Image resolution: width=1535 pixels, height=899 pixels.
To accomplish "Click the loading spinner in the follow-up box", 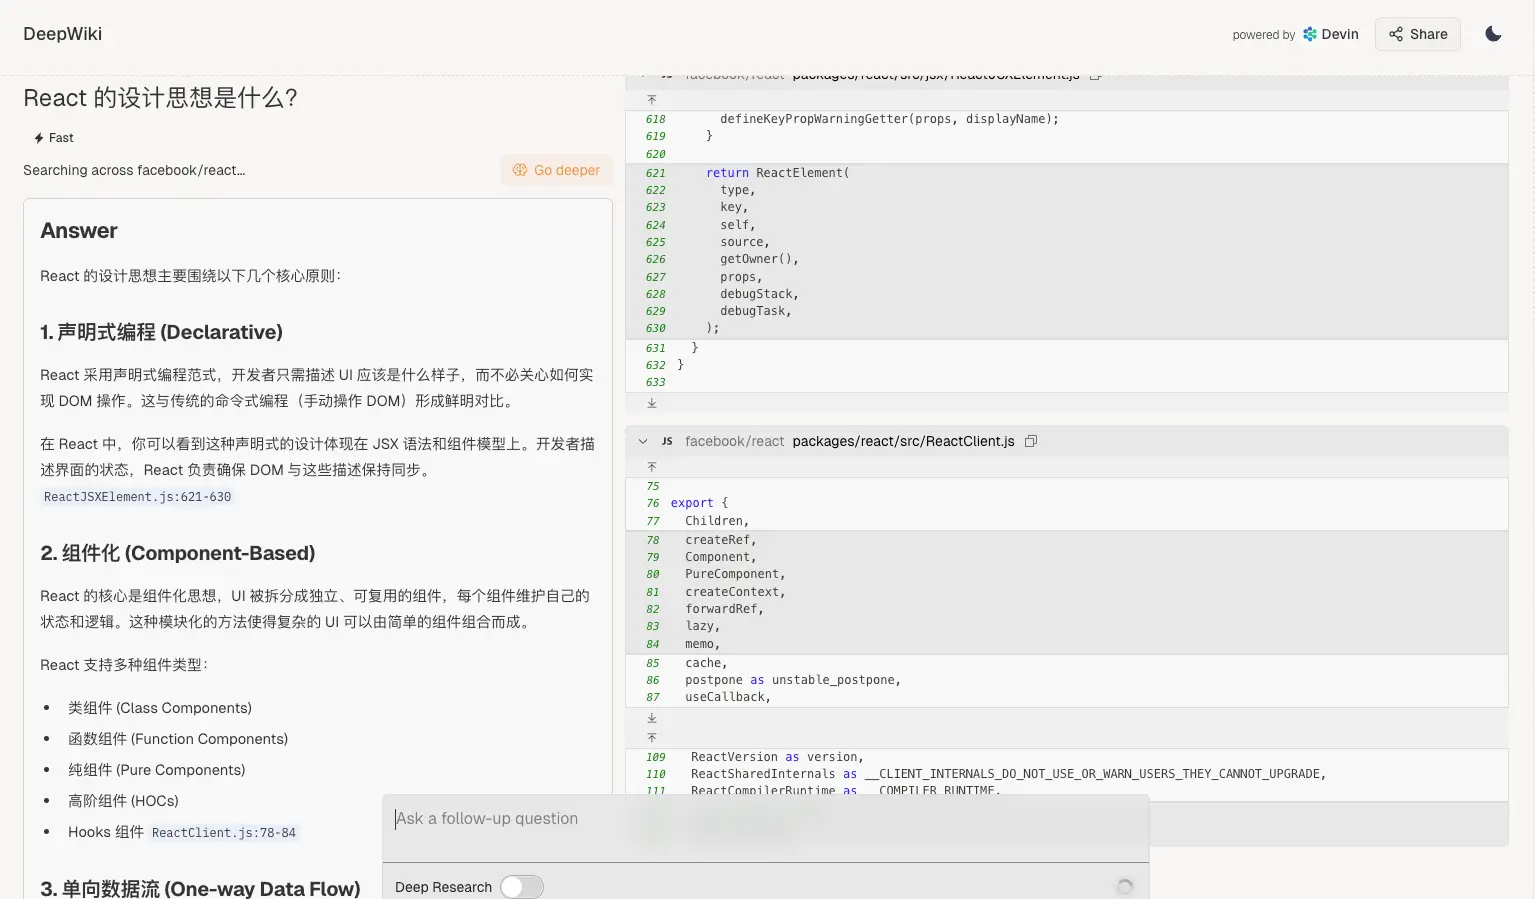I will coord(1124,887).
